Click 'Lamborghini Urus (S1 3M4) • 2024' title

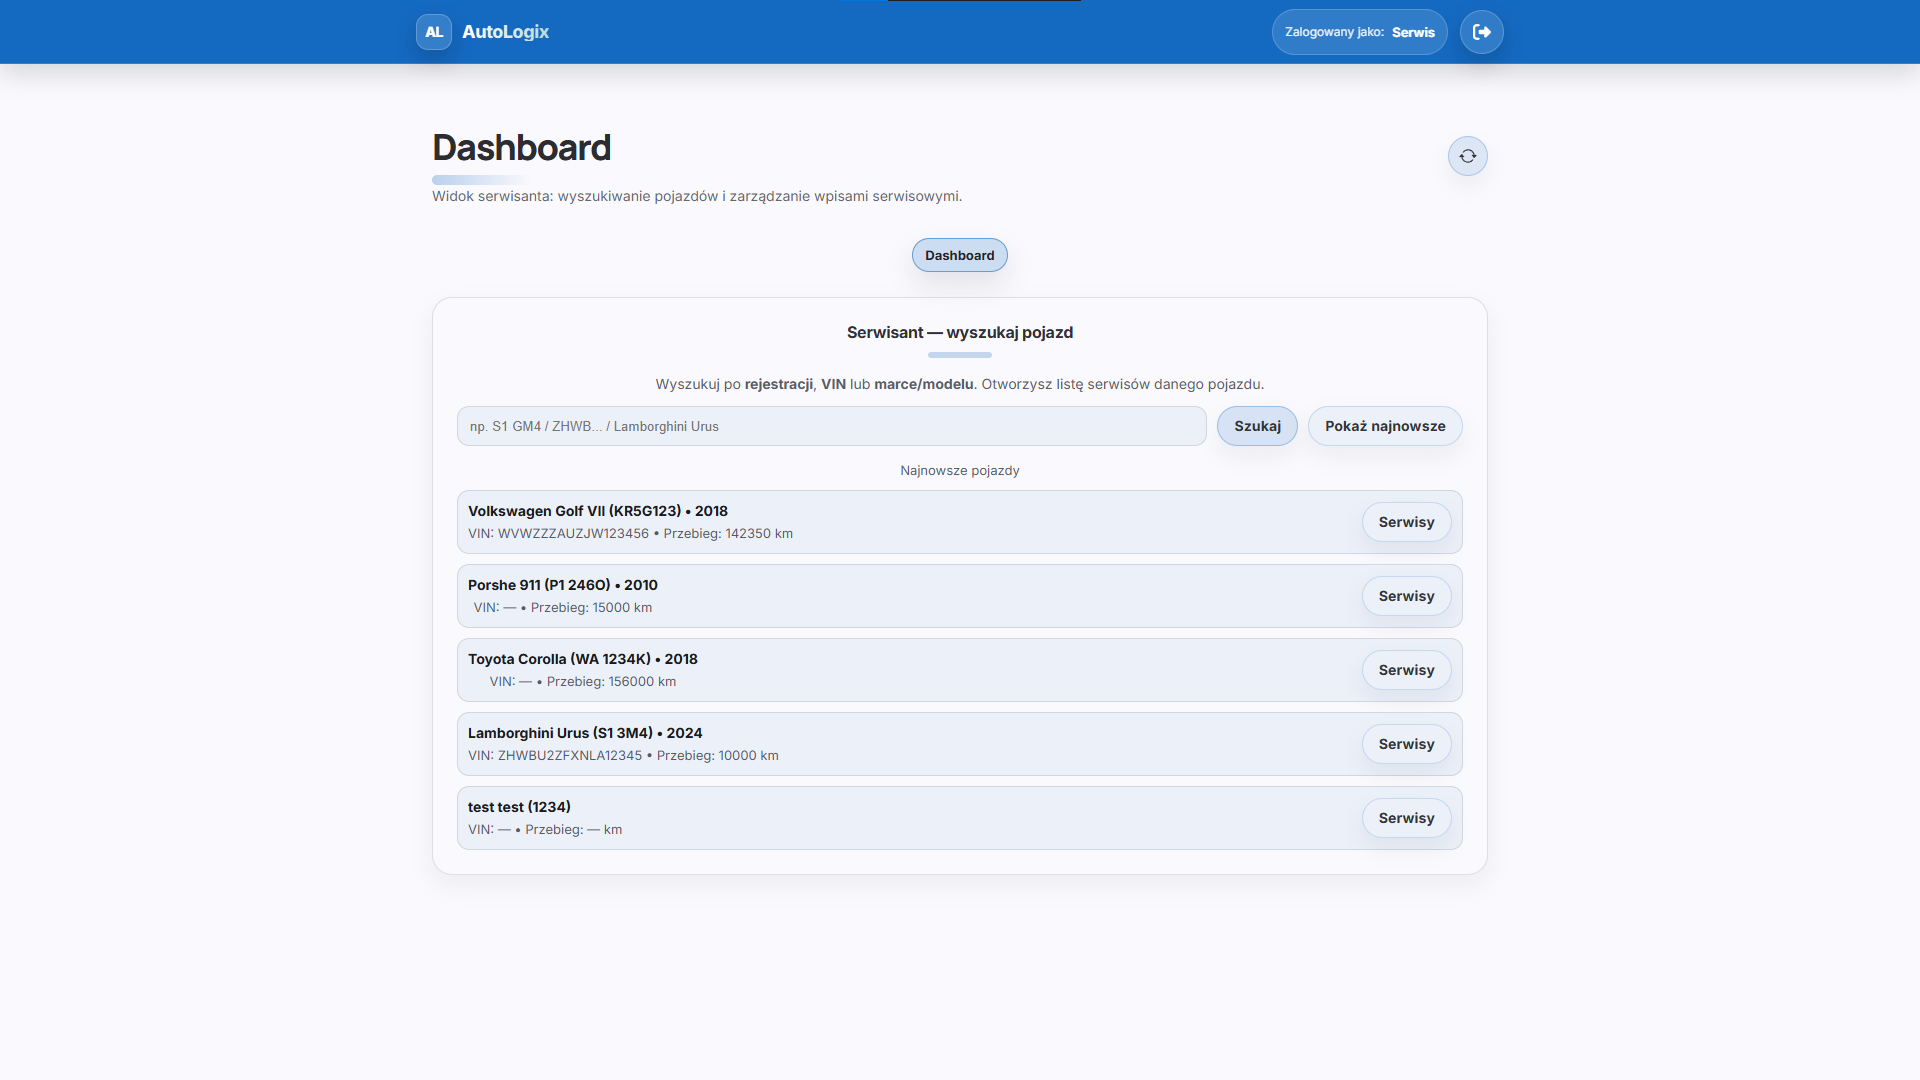(585, 733)
